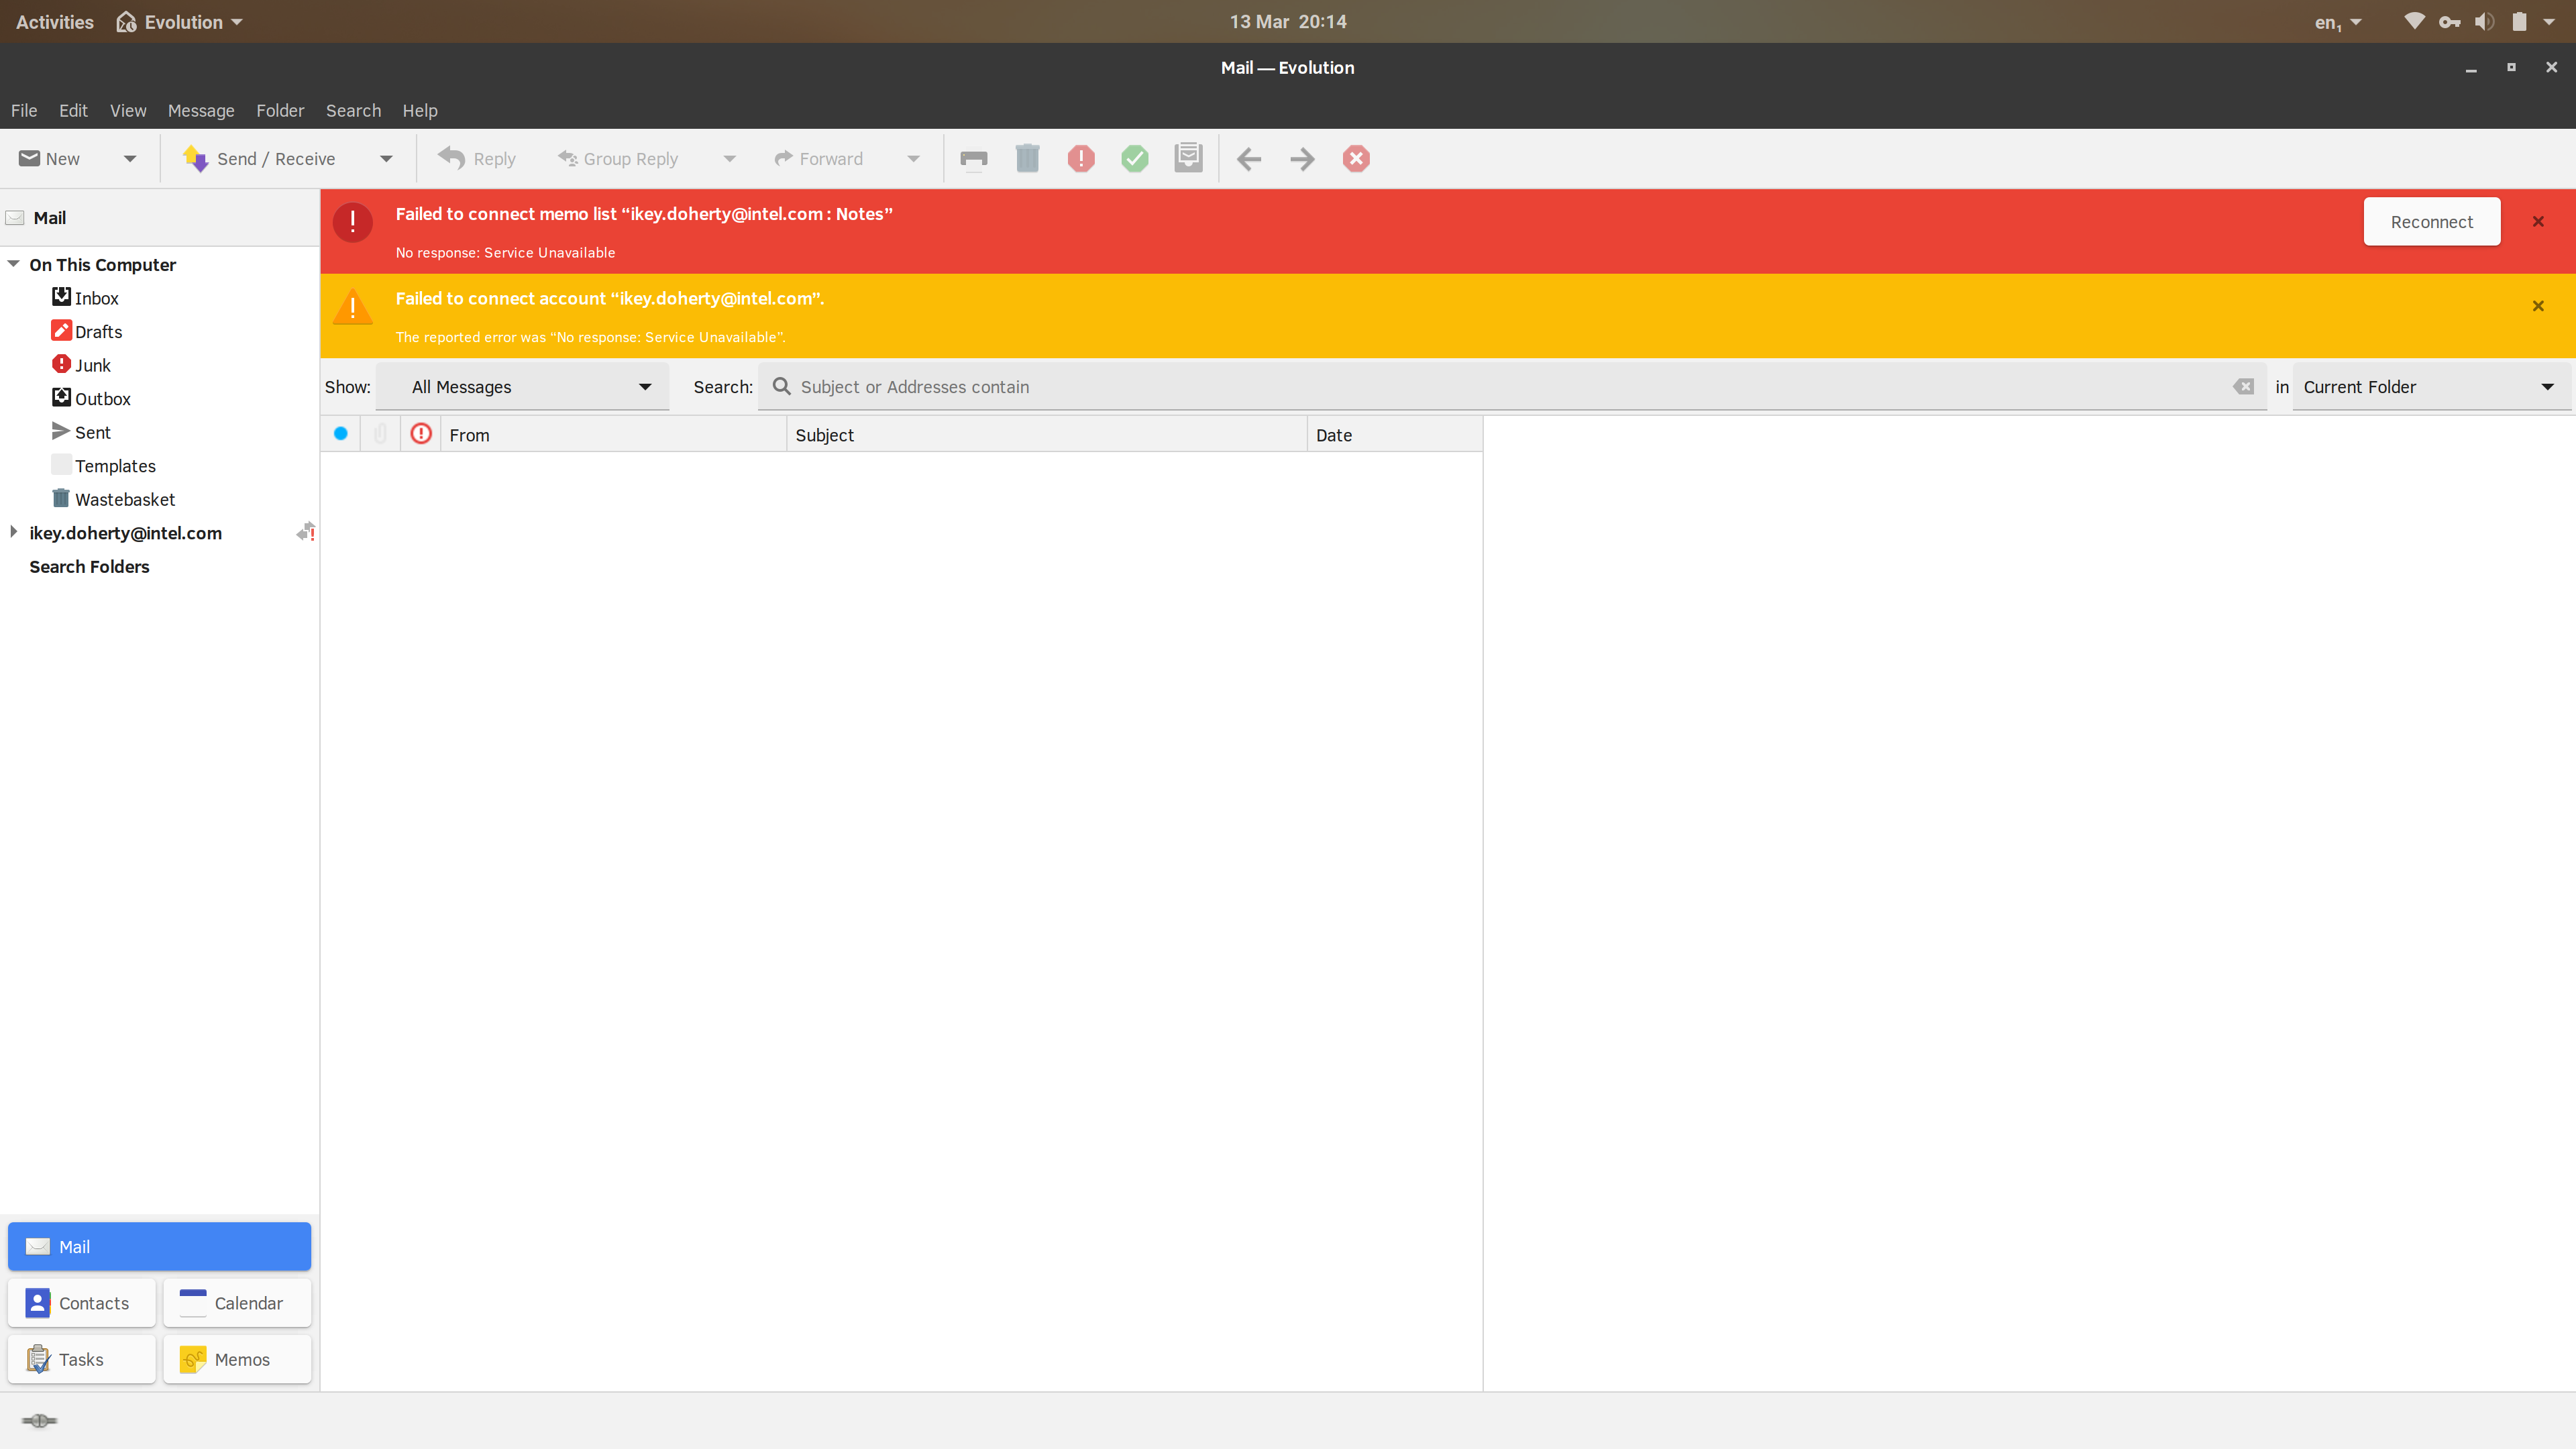This screenshot has height=1449, width=2576.
Task: Expand ikey.doherty@intel.com account tree
Action: [14, 532]
